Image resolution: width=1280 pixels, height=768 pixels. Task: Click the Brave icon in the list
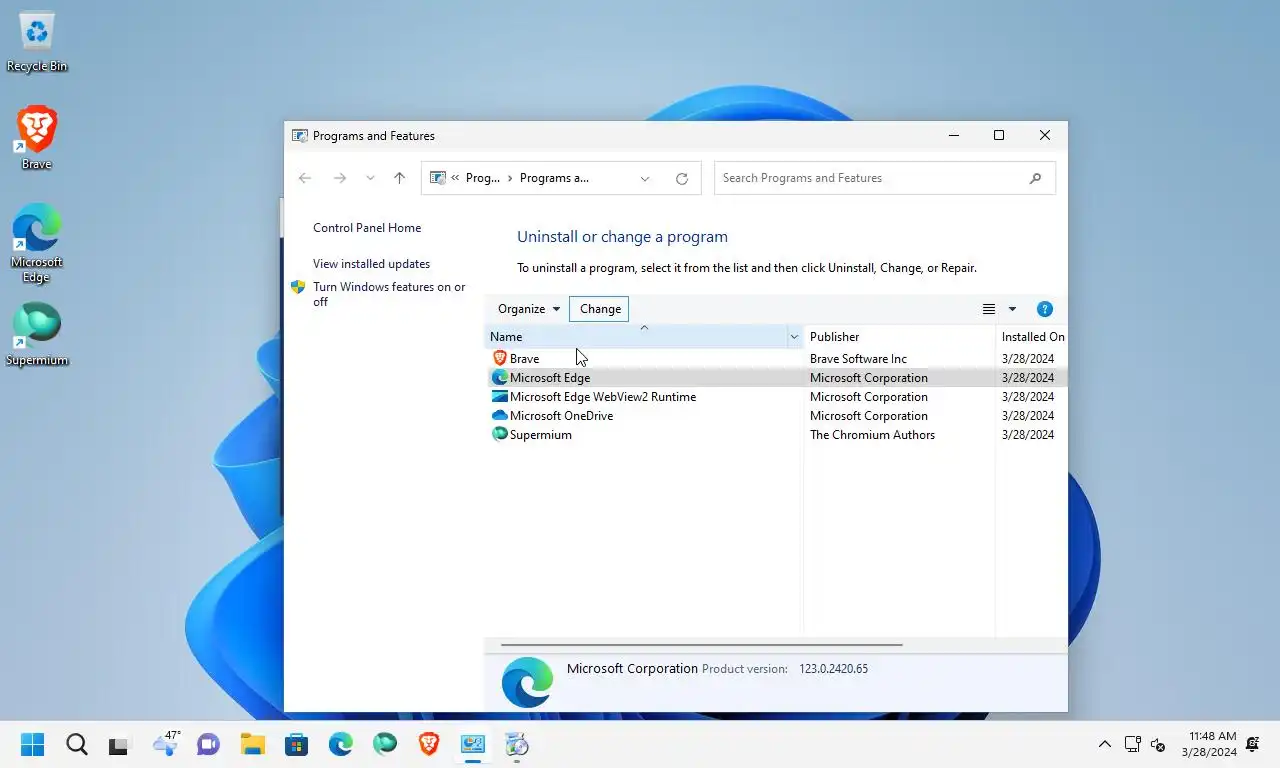(x=500, y=358)
